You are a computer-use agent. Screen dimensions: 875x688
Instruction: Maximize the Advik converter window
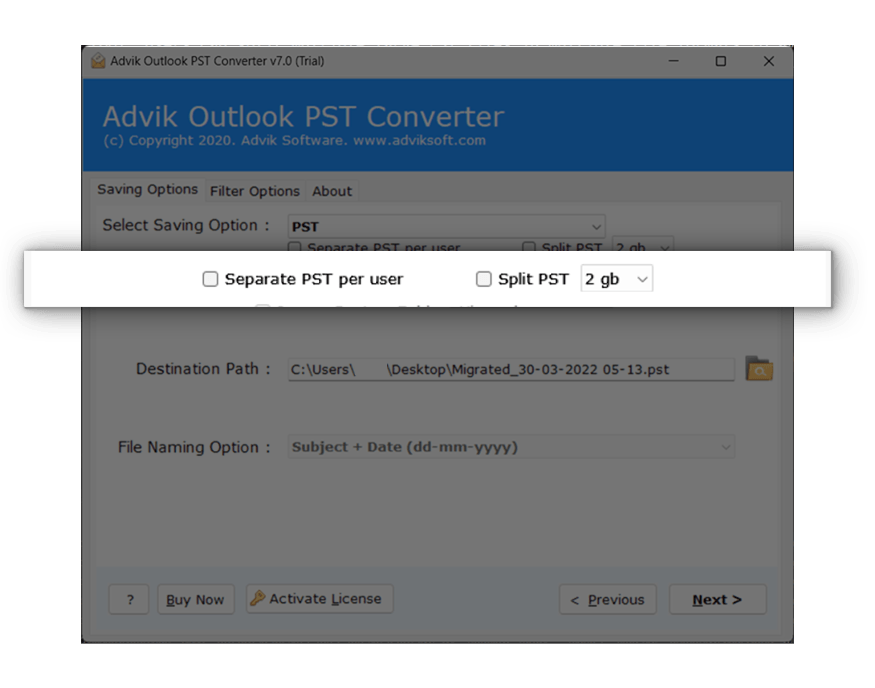721,61
